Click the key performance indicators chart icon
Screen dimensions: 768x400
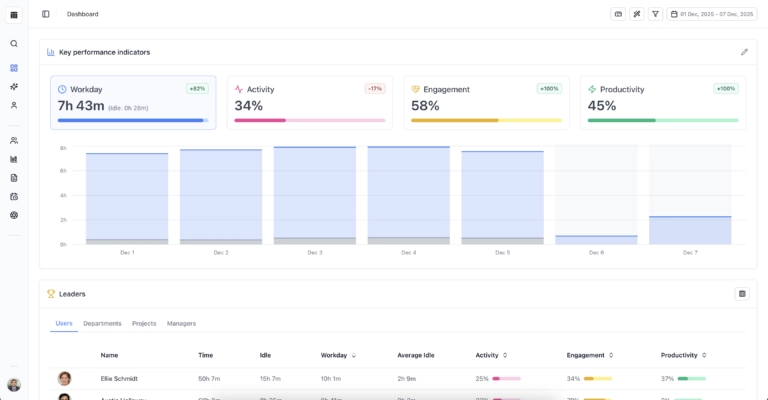point(50,52)
